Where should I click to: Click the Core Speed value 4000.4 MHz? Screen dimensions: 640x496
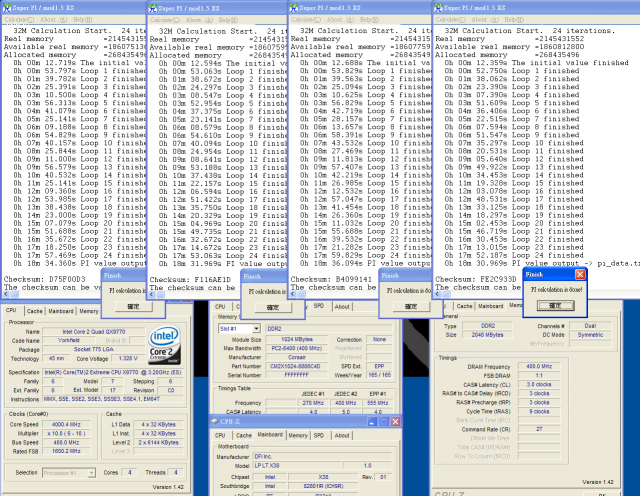pyautogui.click(x=66, y=425)
